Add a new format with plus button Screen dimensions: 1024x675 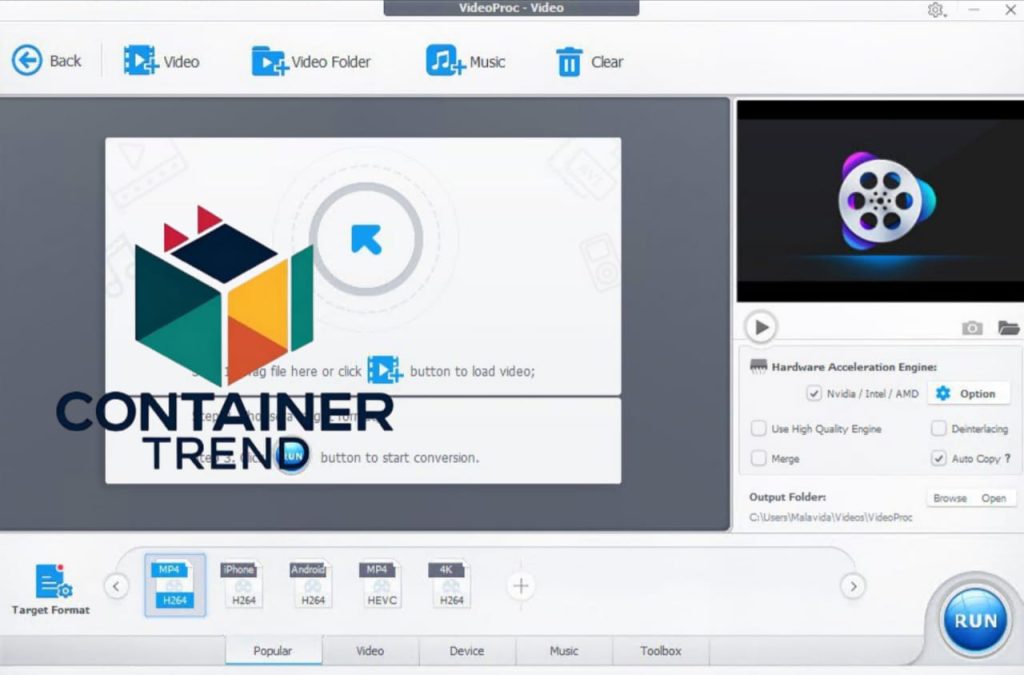coord(521,586)
